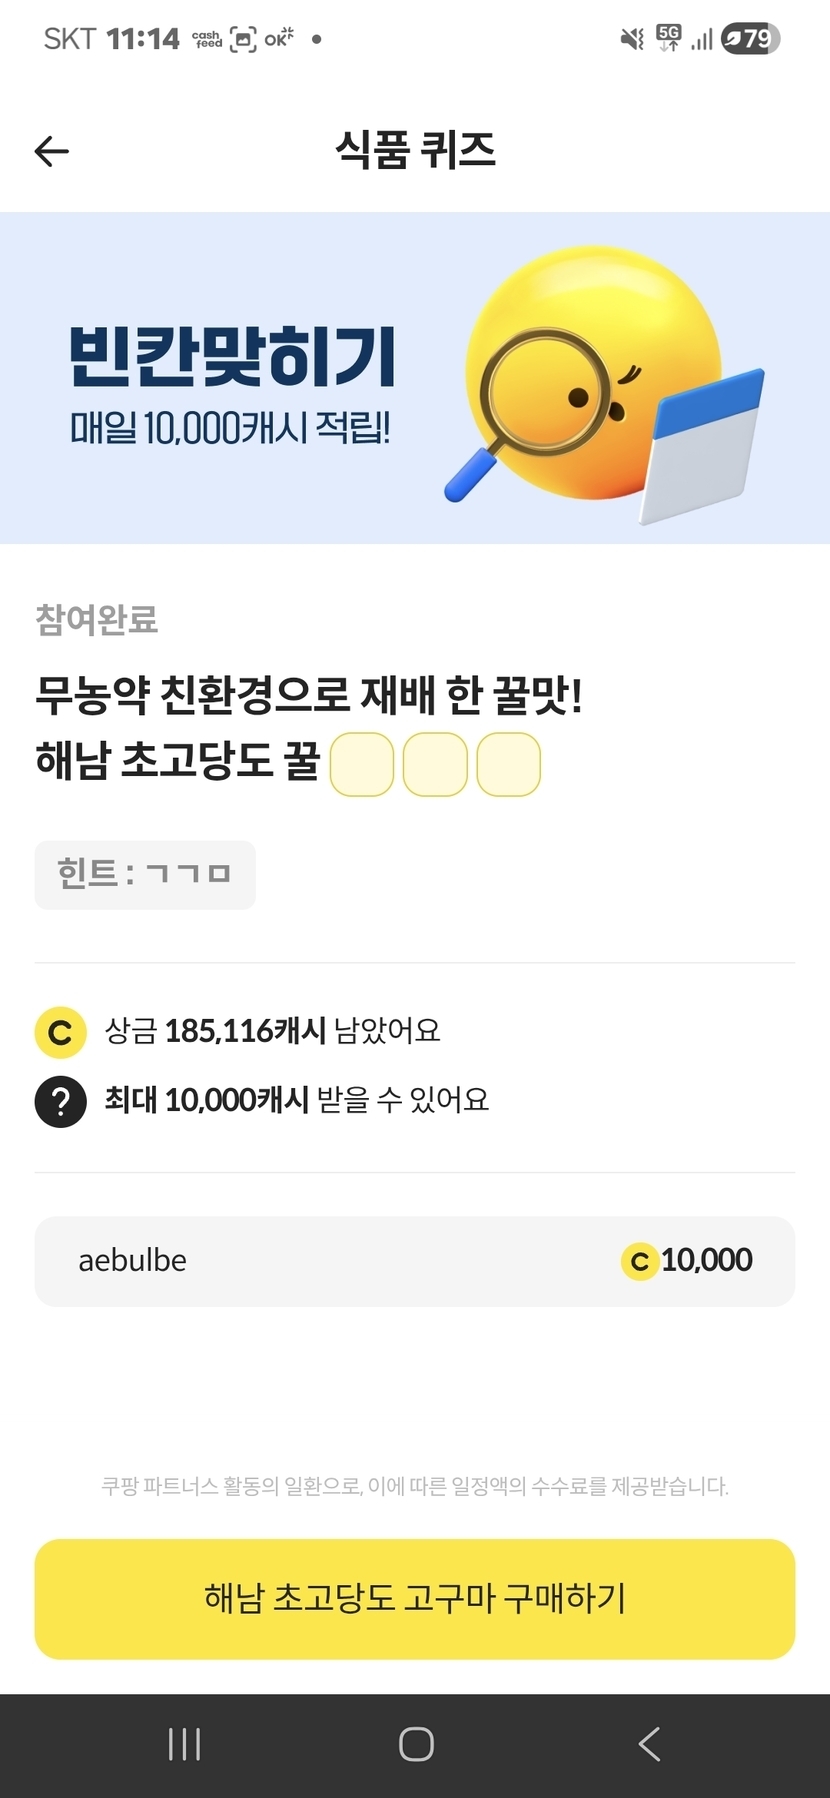Open the Android recent apps button
830x1798 pixels.
(x=185, y=1744)
